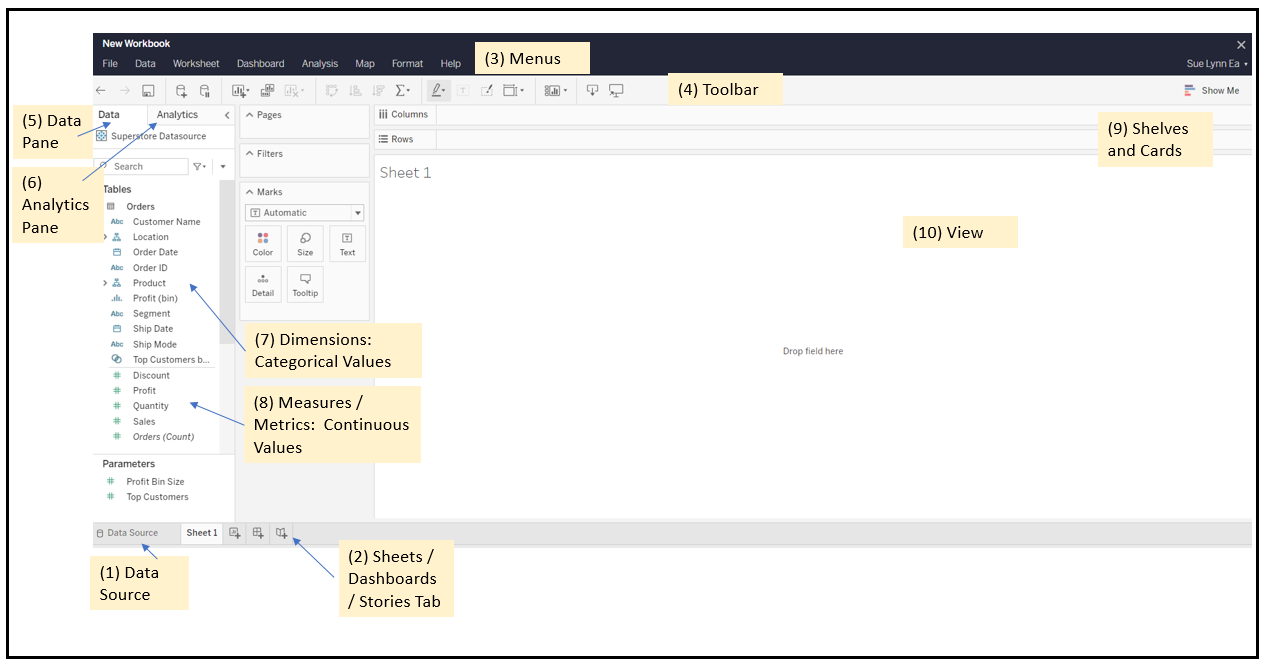Open the Size mark card
This screenshot has height=669, width=1266.
[305, 244]
